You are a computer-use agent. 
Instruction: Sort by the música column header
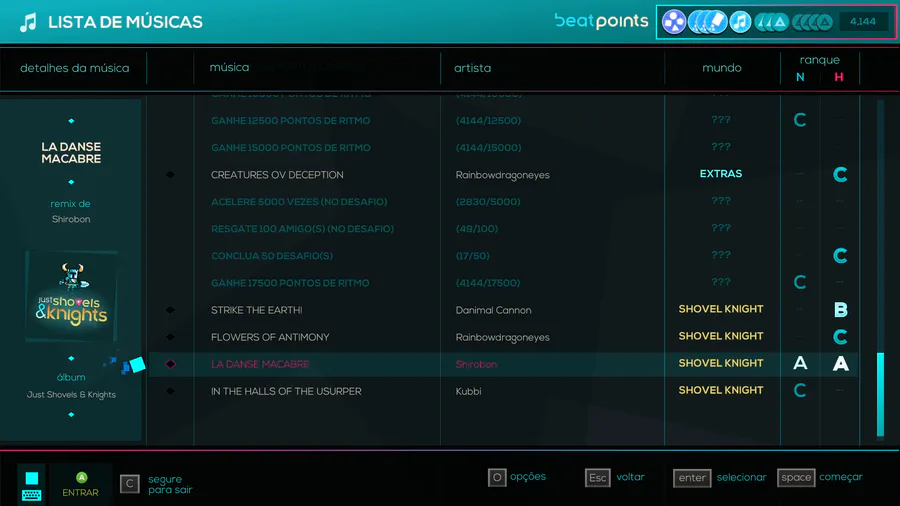pyautogui.click(x=229, y=68)
